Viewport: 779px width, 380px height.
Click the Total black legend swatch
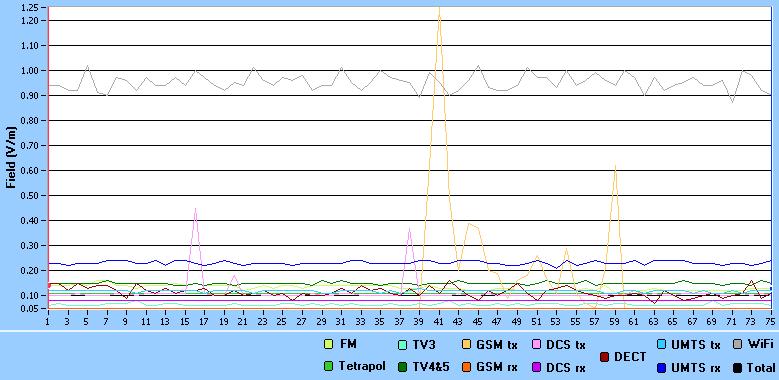tap(737, 368)
